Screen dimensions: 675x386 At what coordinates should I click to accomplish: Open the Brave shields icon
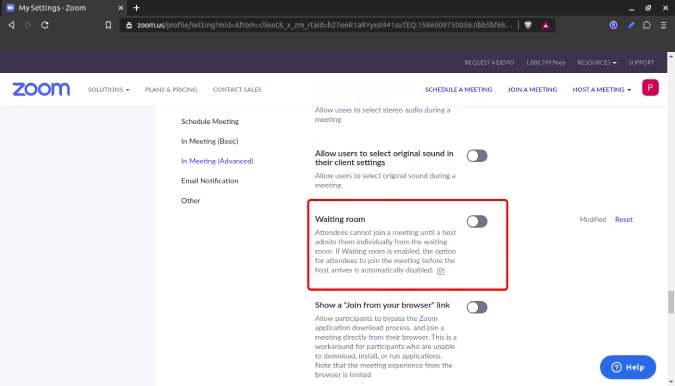pyautogui.click(x=528, y=25)
